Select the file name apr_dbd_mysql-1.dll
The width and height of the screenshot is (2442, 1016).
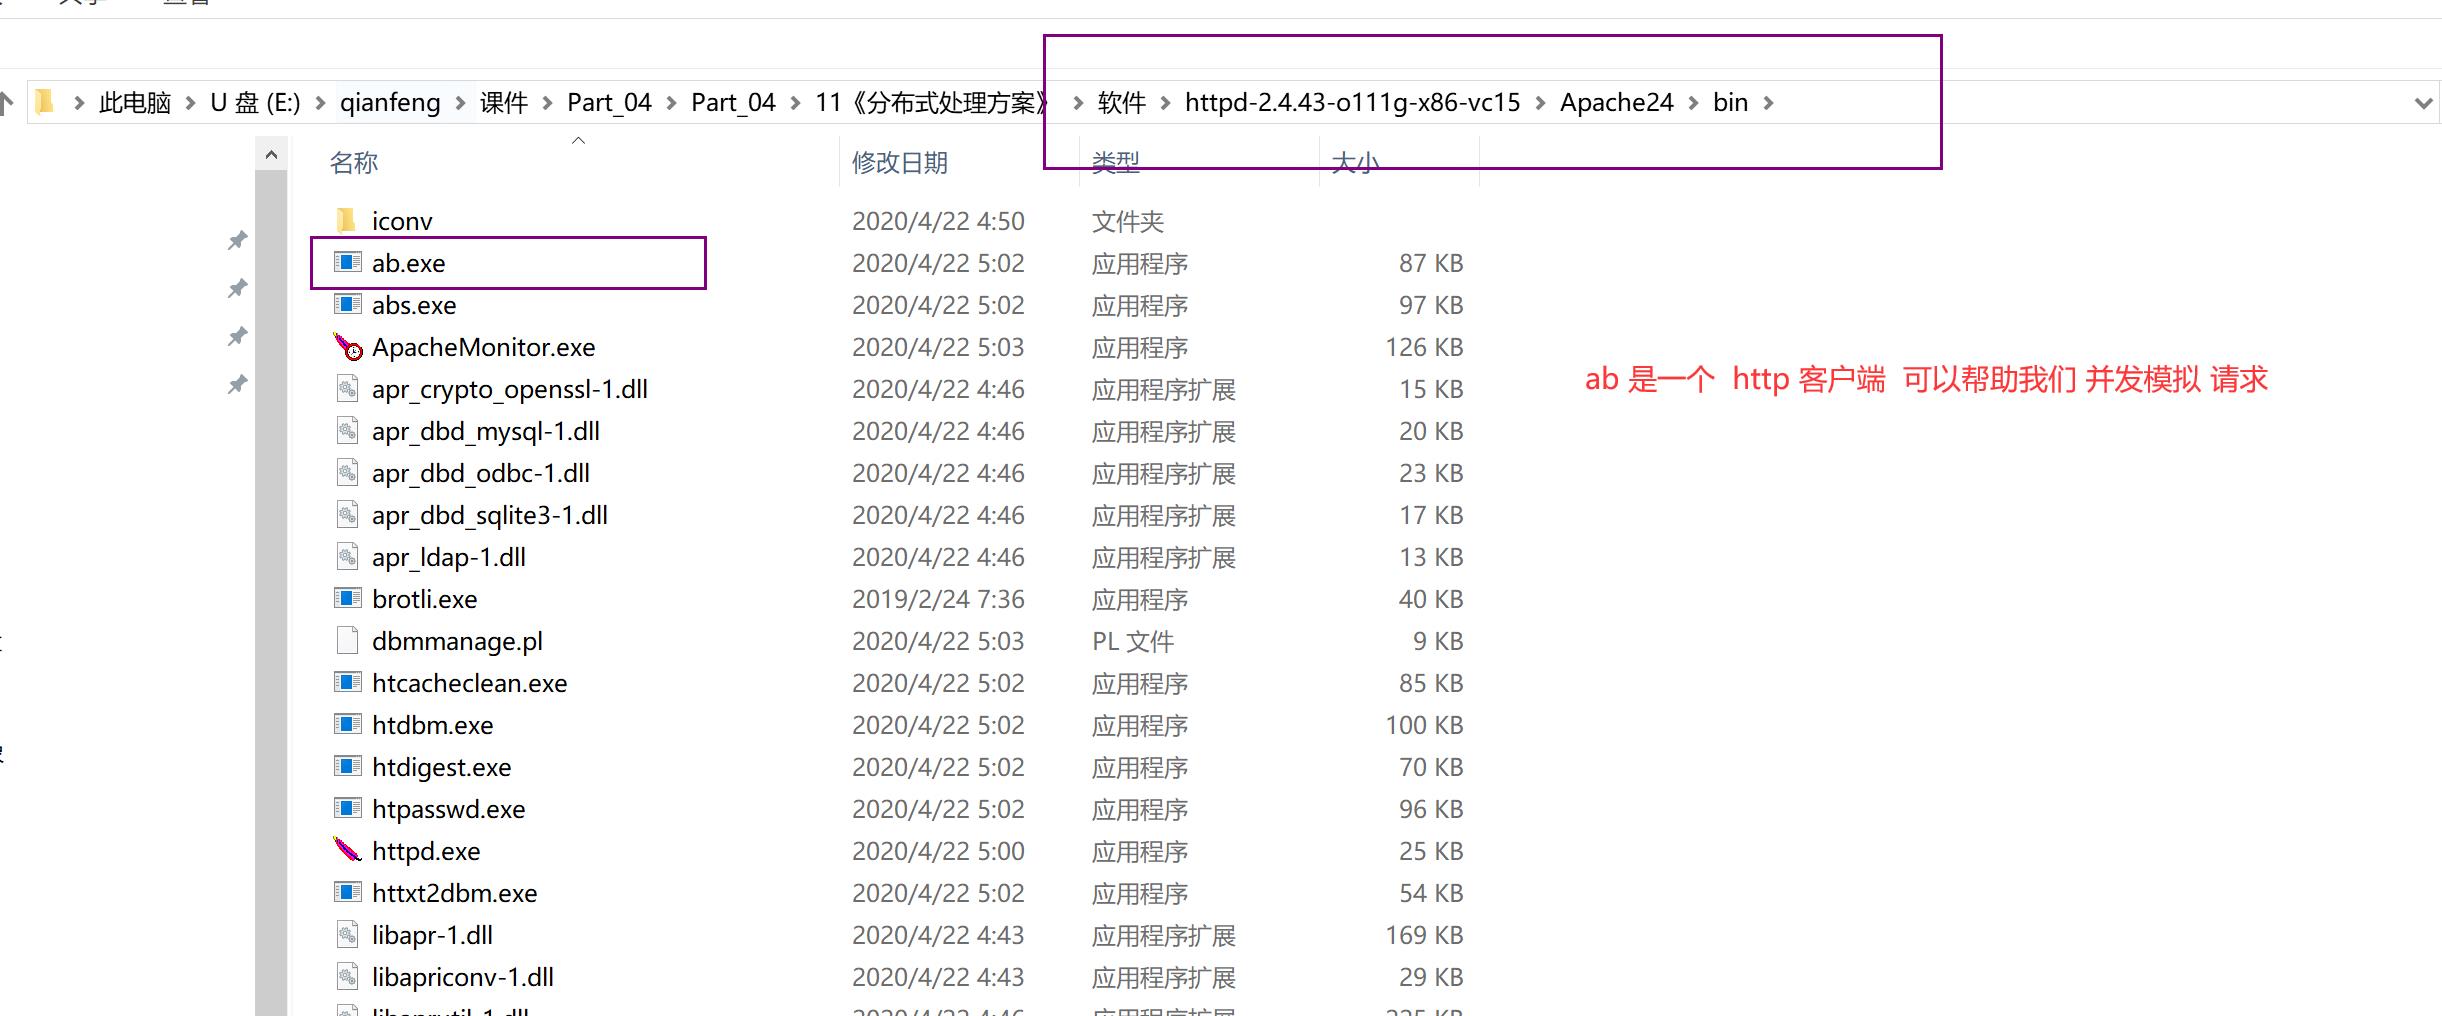point(486,431)
